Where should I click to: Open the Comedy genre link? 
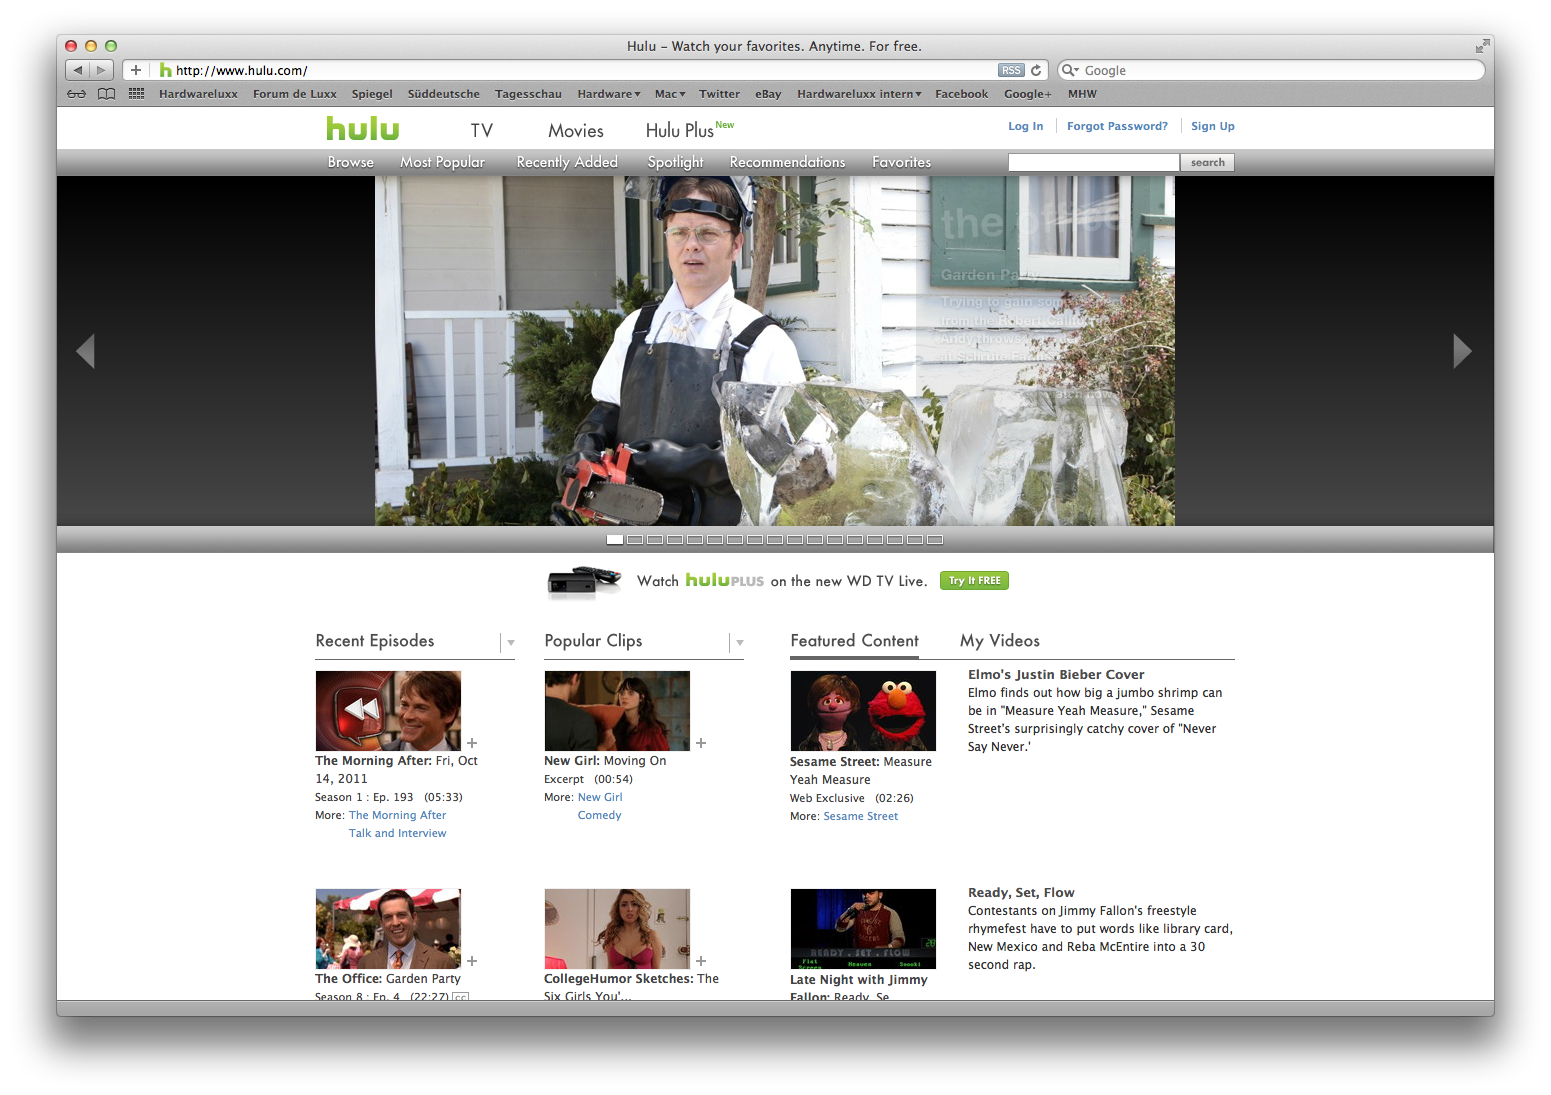(599, 815)
